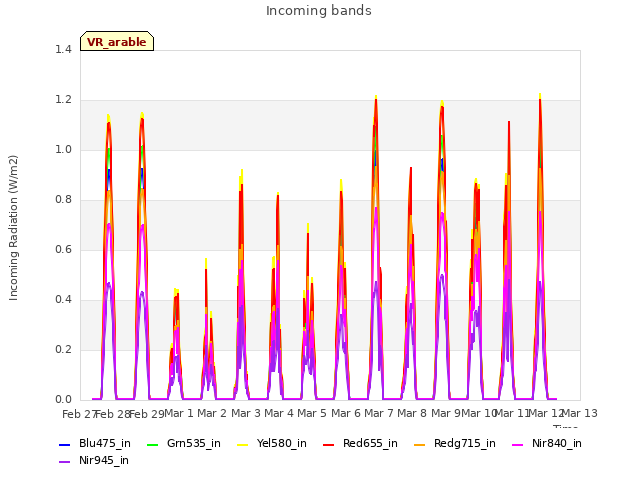Toggle the Grn535_in legend entry
640x480 pixels.
click(x=183, y=443)
